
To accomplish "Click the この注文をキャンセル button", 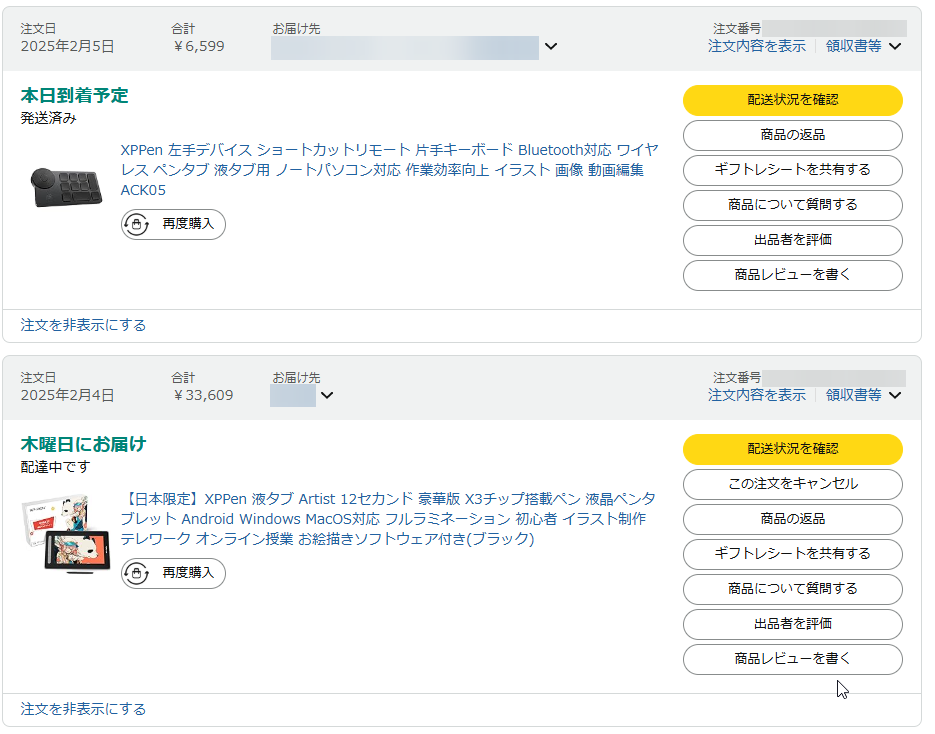I will tap(792, 484).
